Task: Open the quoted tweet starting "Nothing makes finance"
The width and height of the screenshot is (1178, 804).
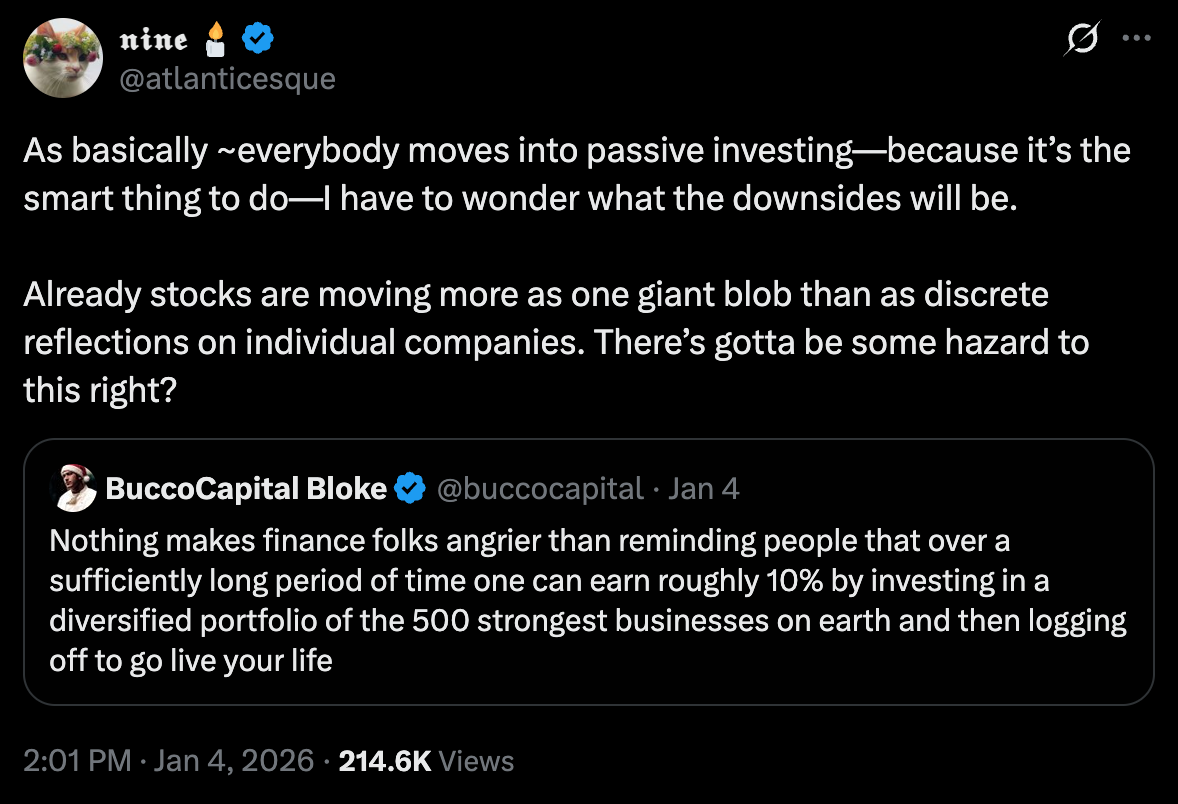Action: (x=588, y=600)
